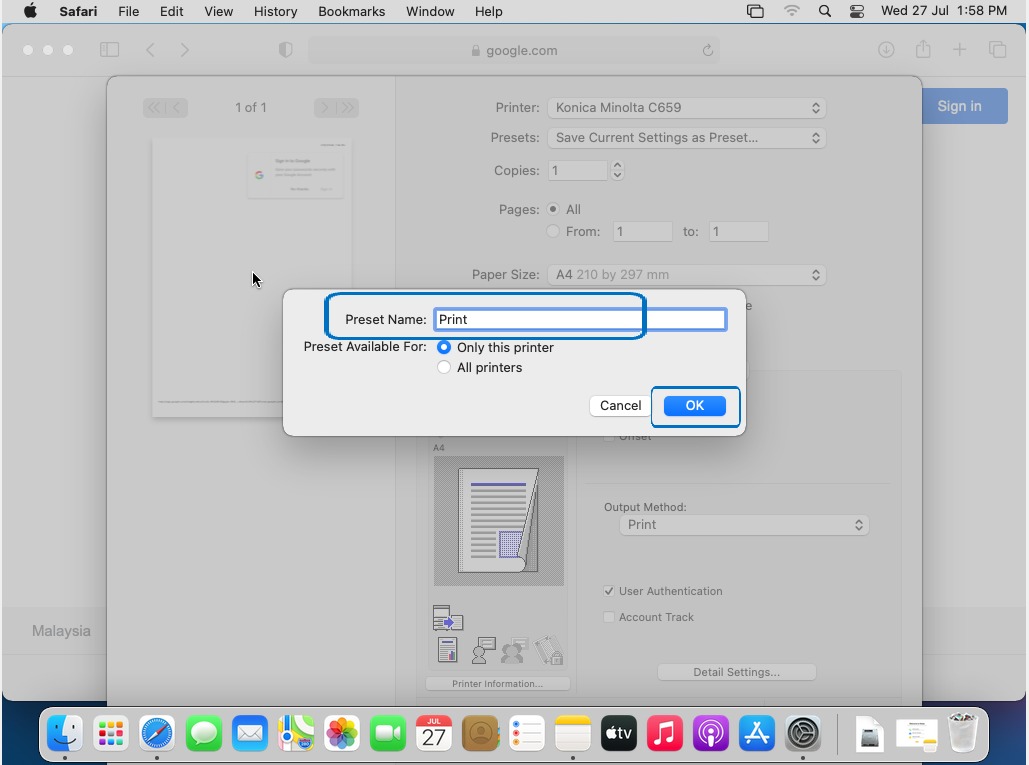Open System Preferences from the Dock
Screen dimensions: 1029x765
803,735
